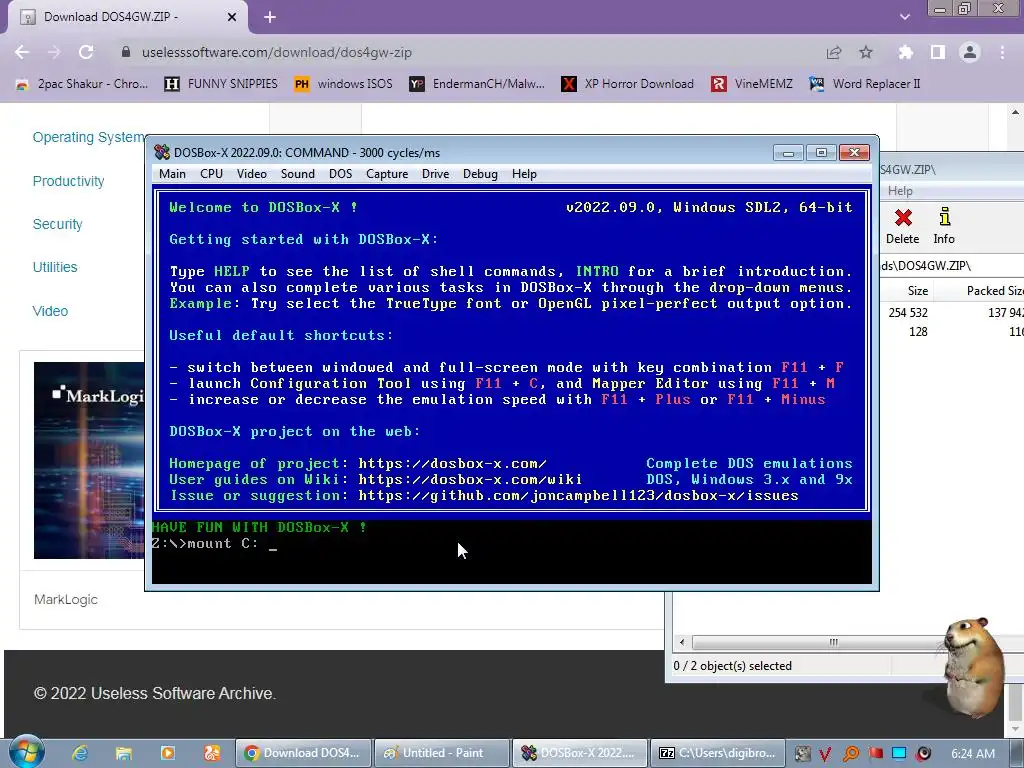Click the Productivity category link
This screenshot has width=1024, height=768.
(69, 181)
